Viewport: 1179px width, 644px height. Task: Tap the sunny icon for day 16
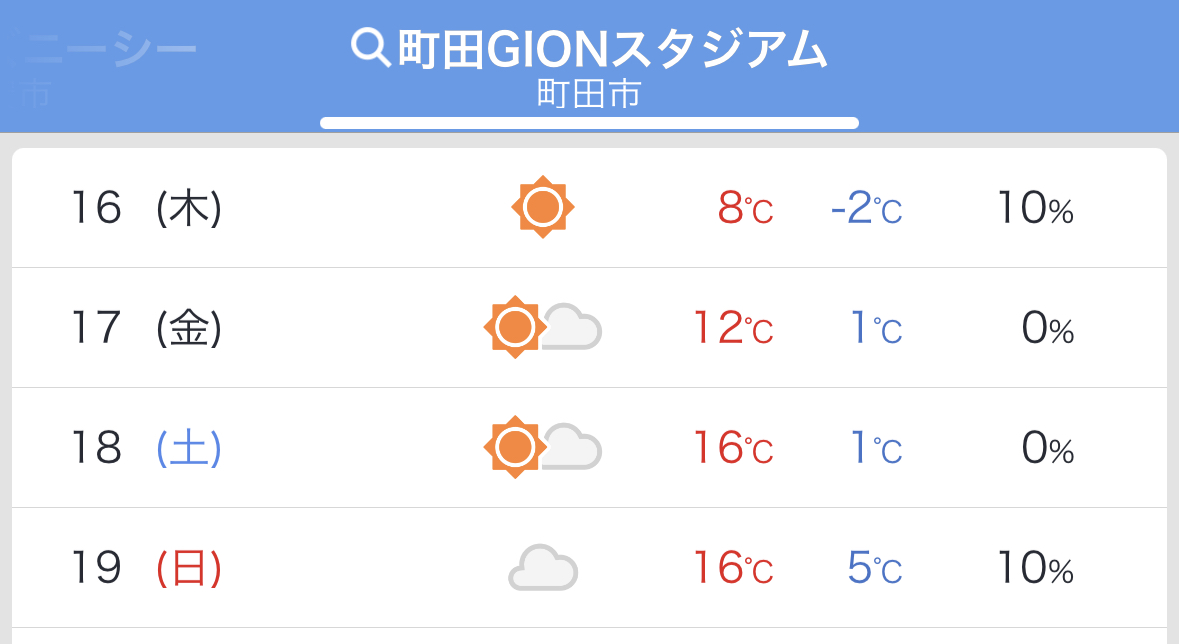543,207
